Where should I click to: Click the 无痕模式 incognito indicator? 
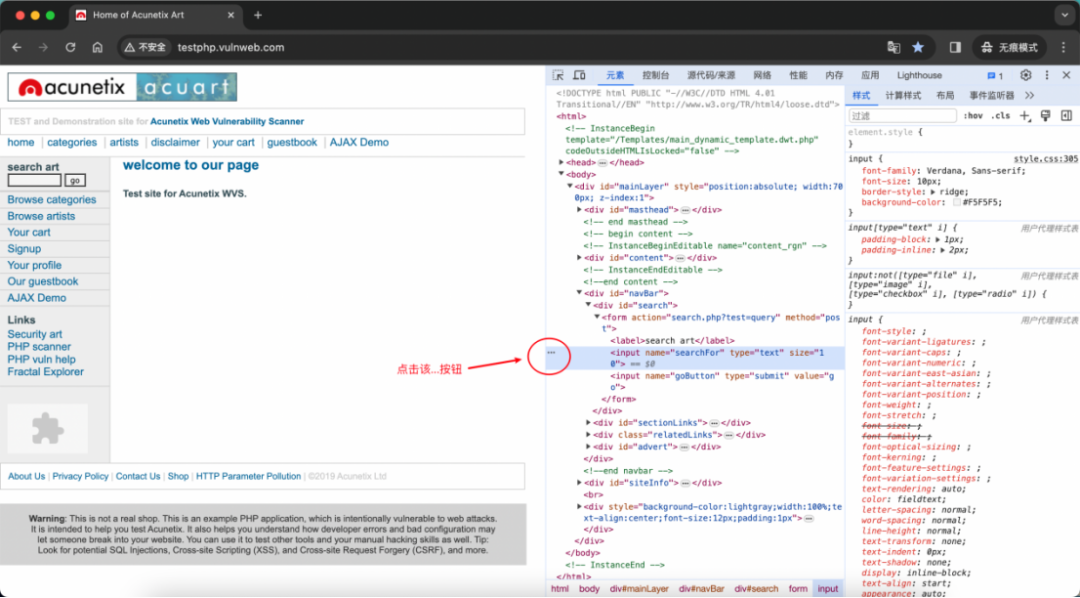[1008, 48]
